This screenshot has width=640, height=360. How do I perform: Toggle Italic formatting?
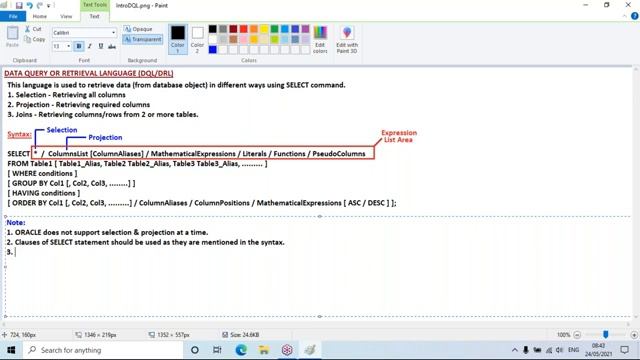point(90,46)
